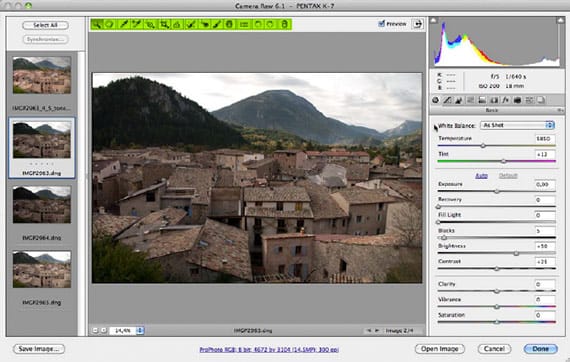This screenshot has width=570, height=362.
Task: Switch to the Effects tab
Action: coord(505,100)
